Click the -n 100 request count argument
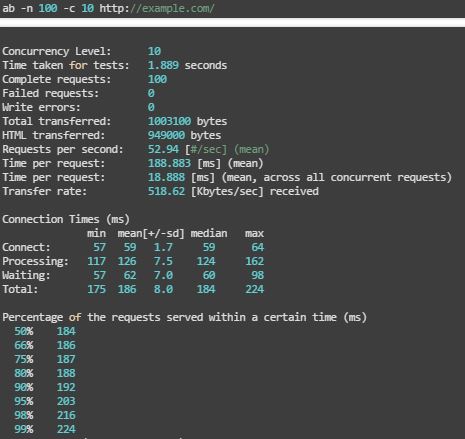This screenshot has height=439, width=465. [39, 8]
